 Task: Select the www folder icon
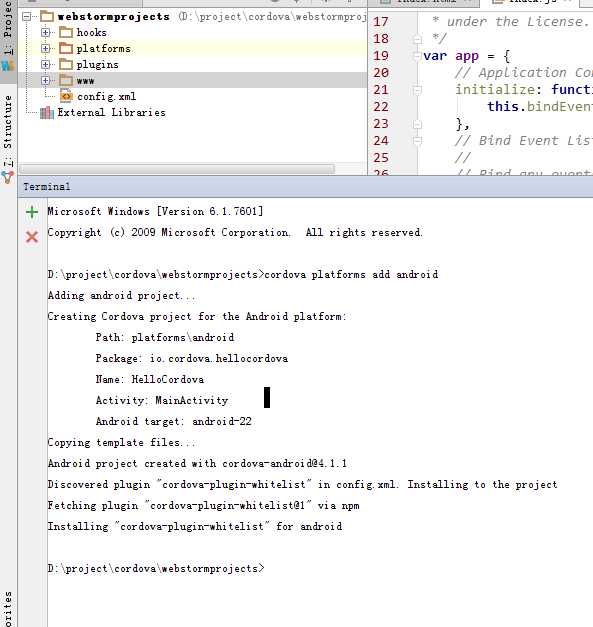click(x=66, y=80)
